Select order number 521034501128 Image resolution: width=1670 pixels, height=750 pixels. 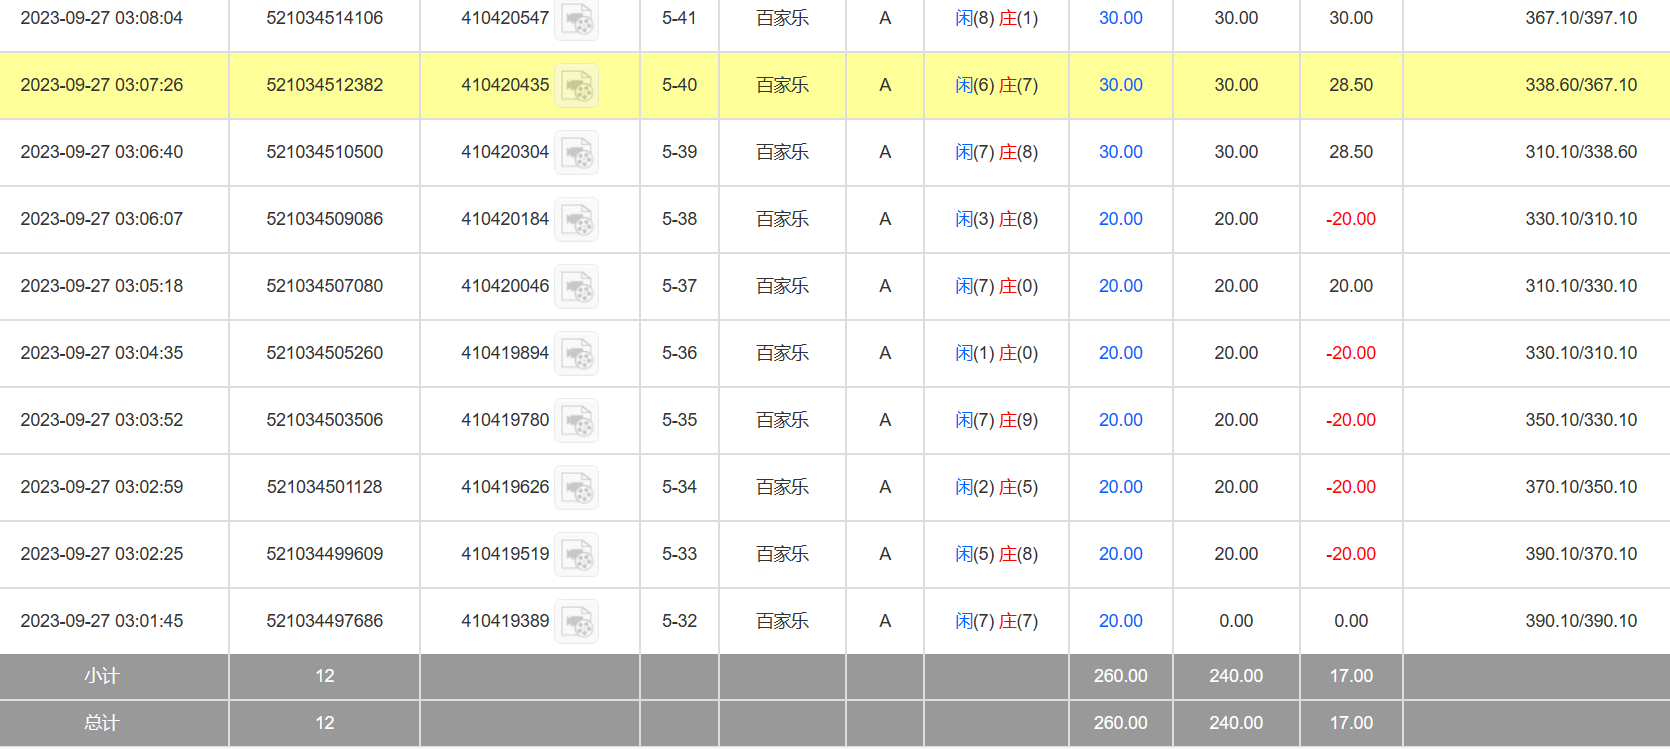(324, 487)
